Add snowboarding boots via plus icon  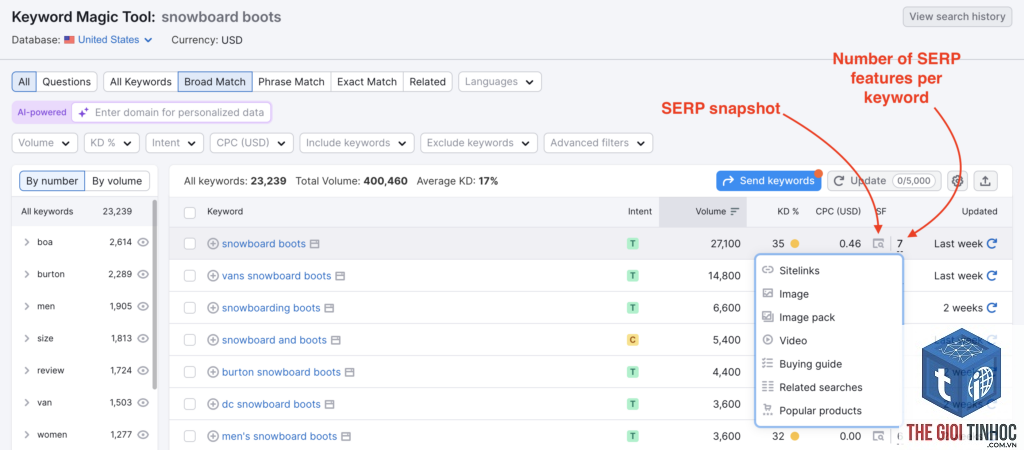pos(213,308)
